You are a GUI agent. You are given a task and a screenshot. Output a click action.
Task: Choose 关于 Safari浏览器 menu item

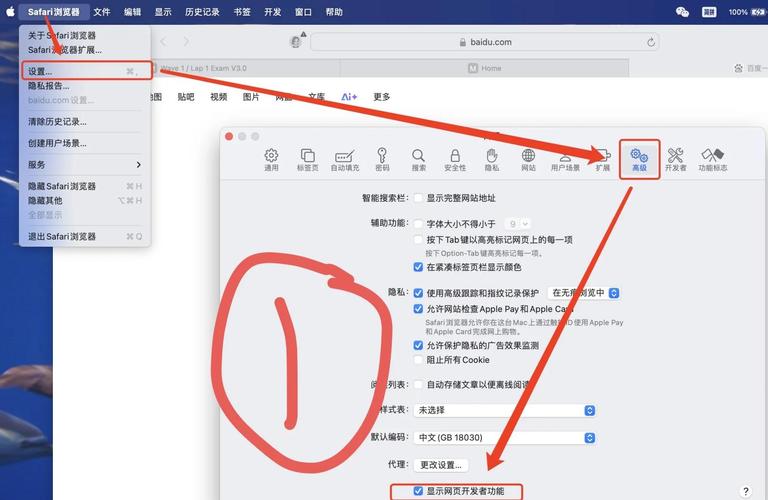(x=85, y=35)
